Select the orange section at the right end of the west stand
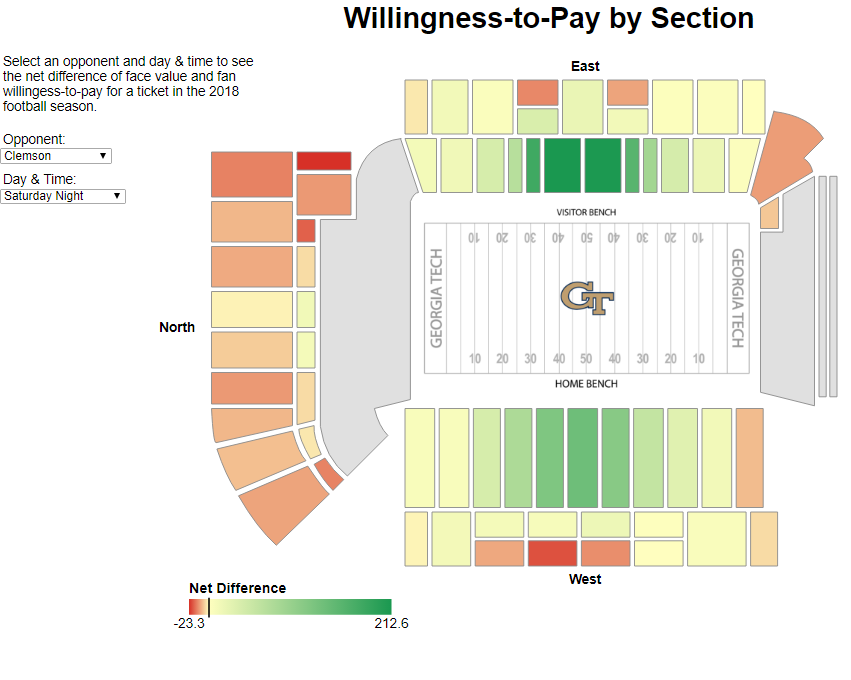 (x=749, y=458)
